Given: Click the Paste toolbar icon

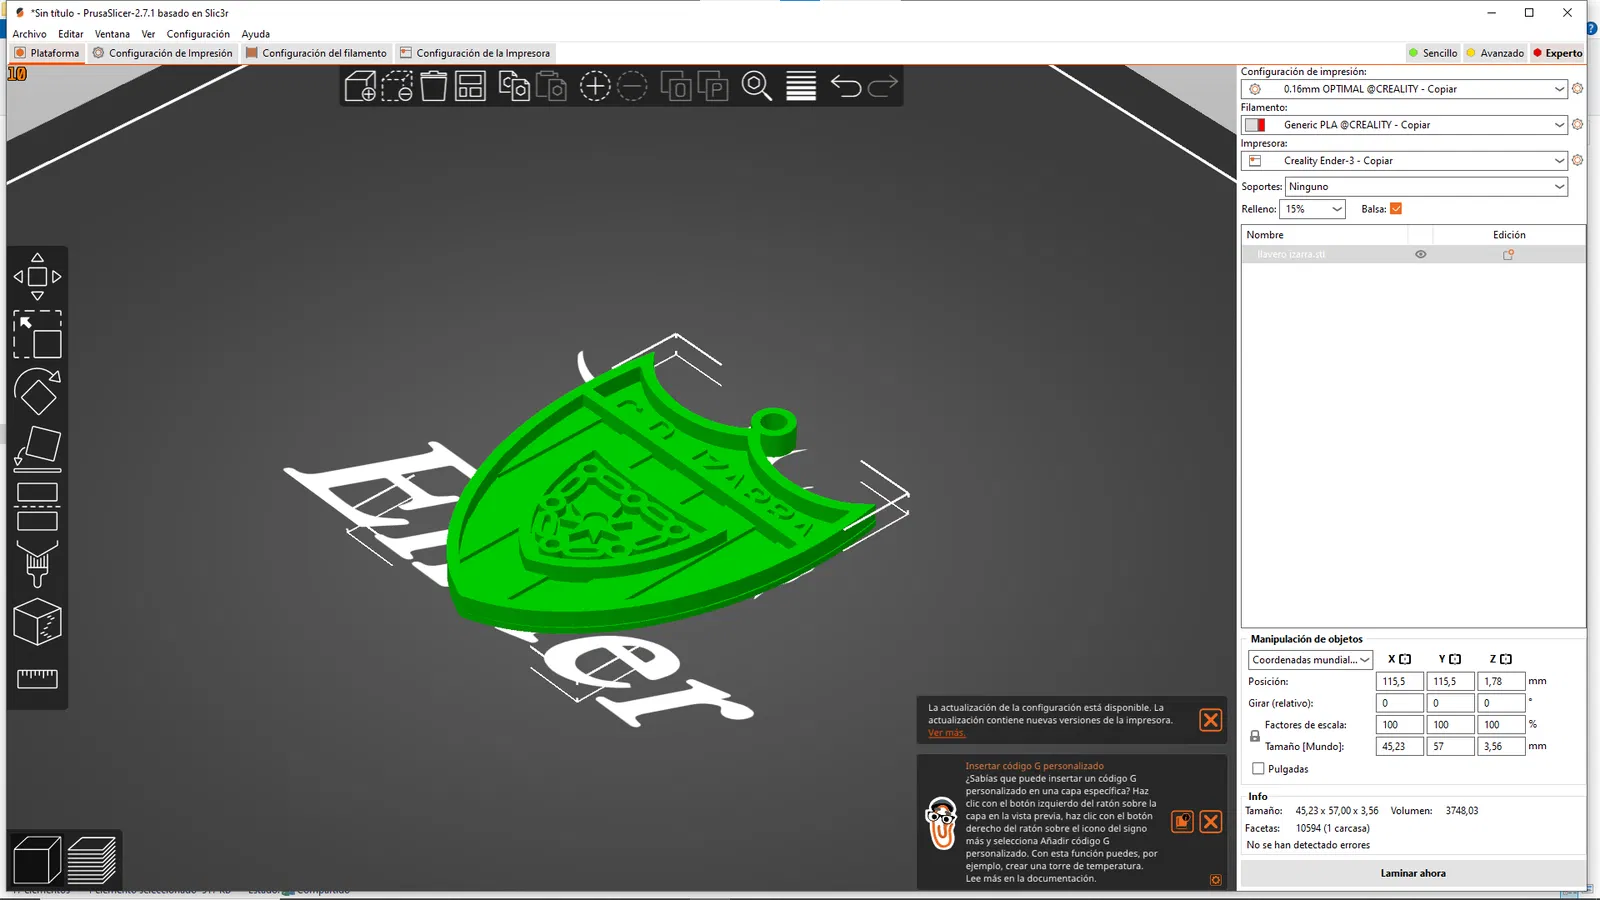Looking at the screenshot, I should tap(551, 87).
